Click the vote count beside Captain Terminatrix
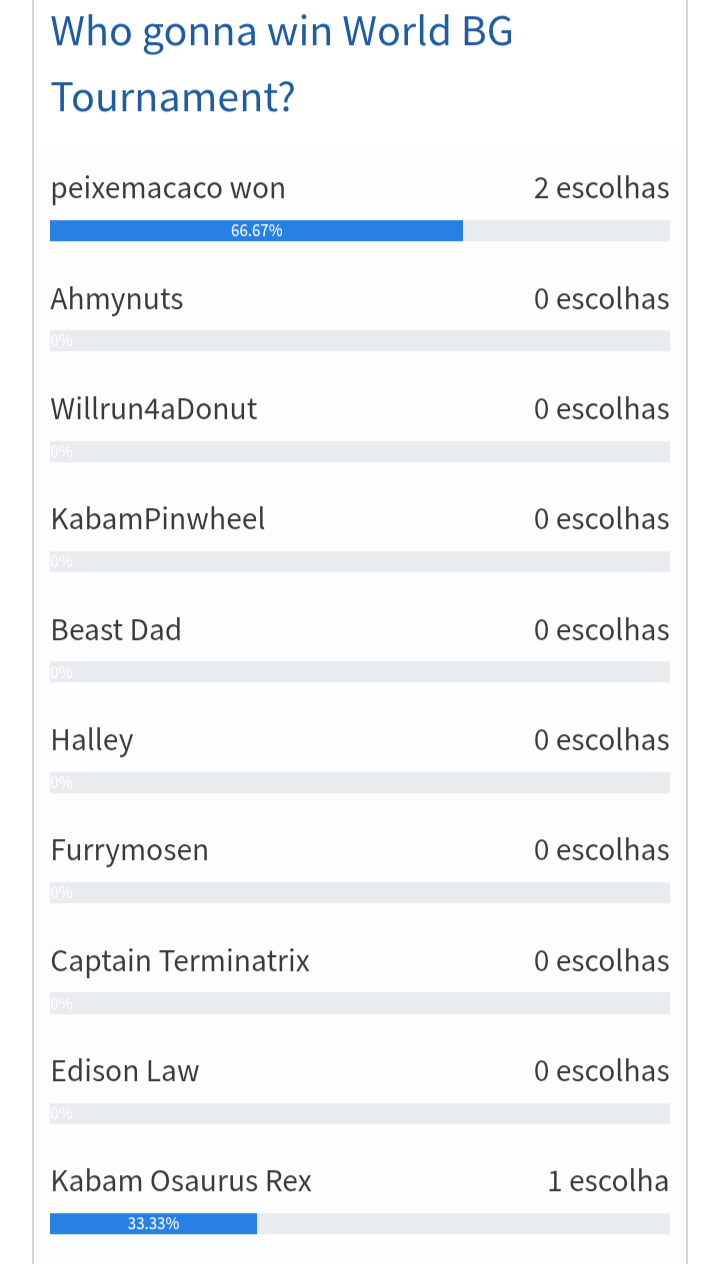The image size is (720, 1264). point(601,961)
